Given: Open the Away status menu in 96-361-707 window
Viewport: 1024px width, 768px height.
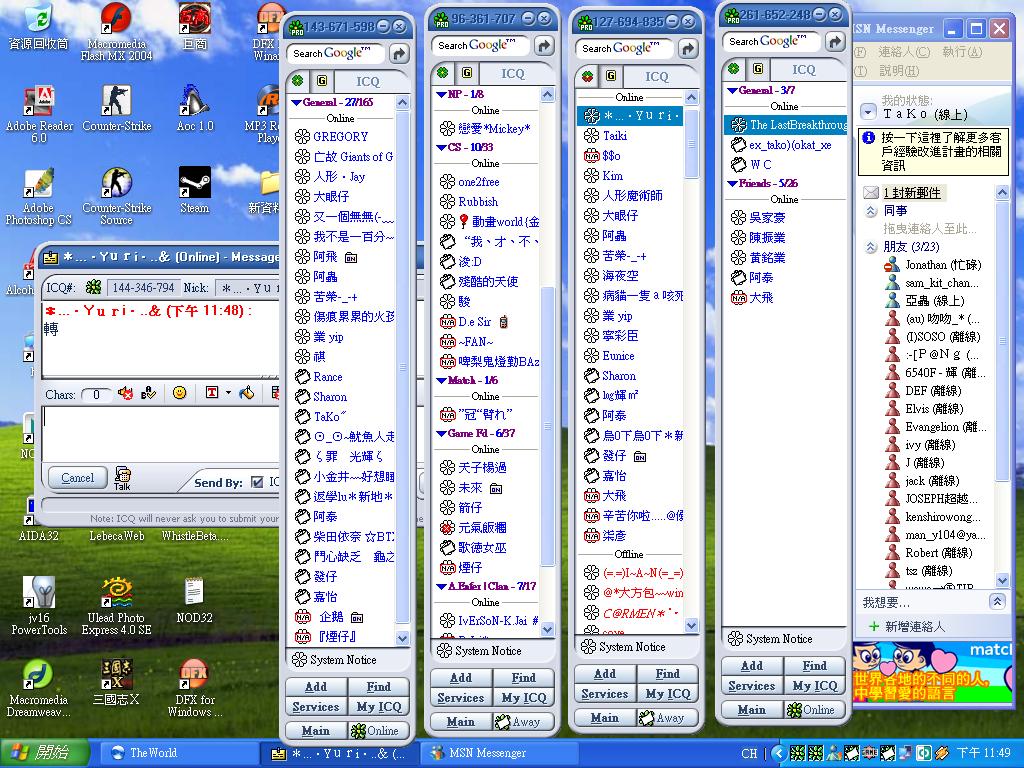Looking at the screenshot, I should click(x=523, y=722).
